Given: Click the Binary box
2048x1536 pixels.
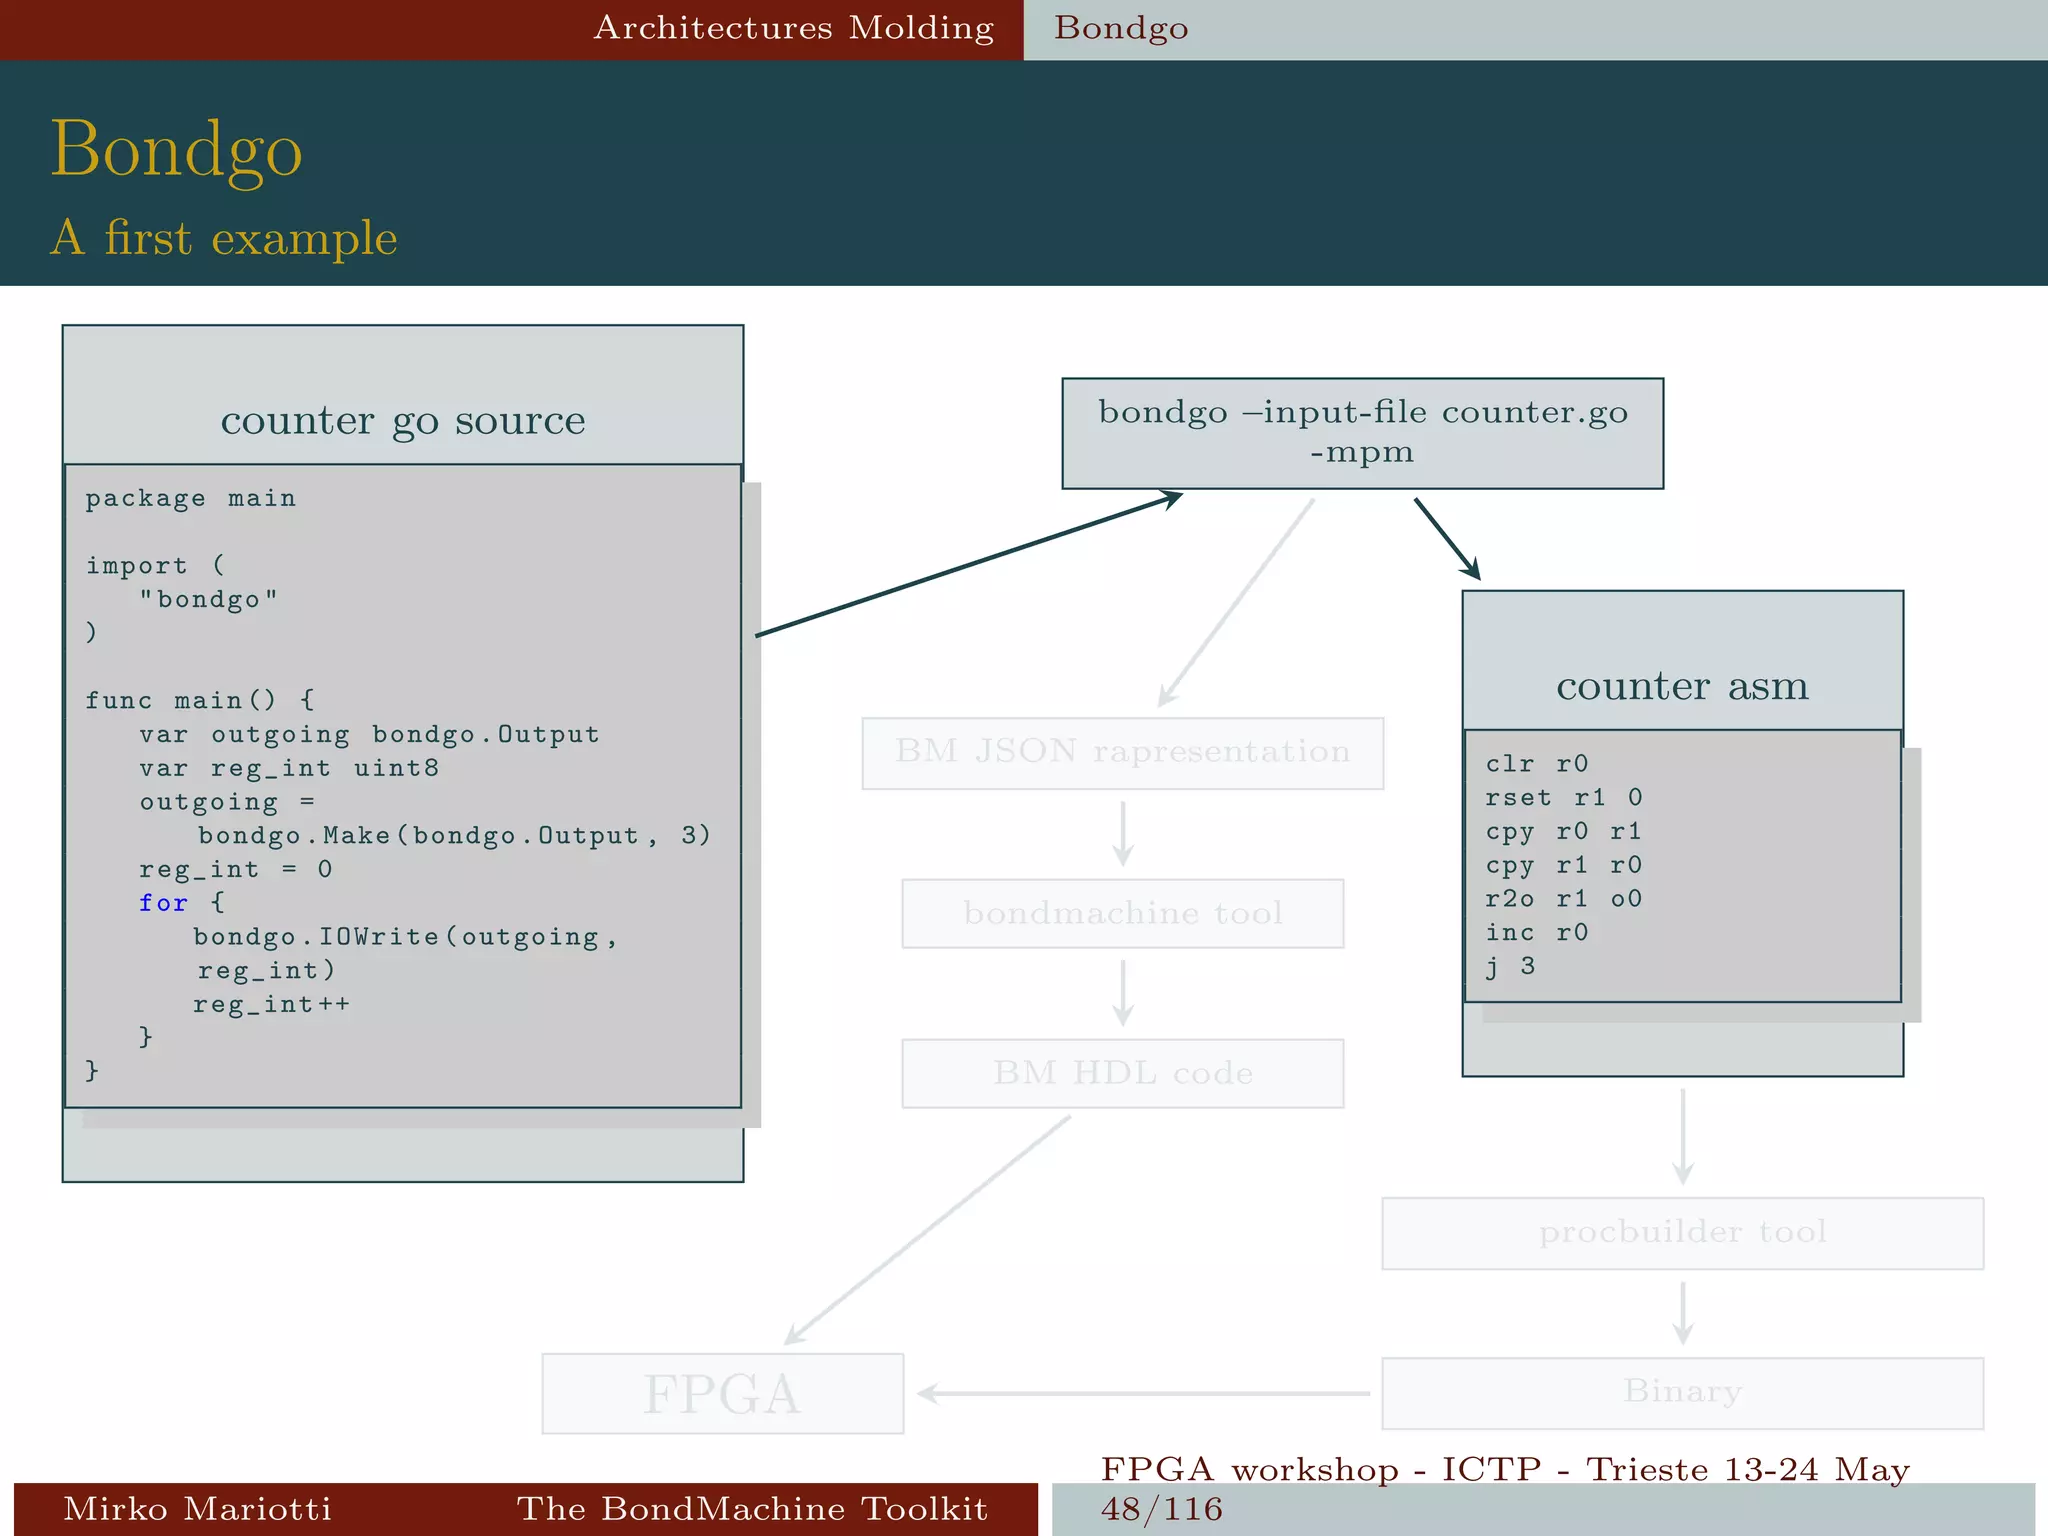Looking at the screenshot, I should [1682, 1392].
